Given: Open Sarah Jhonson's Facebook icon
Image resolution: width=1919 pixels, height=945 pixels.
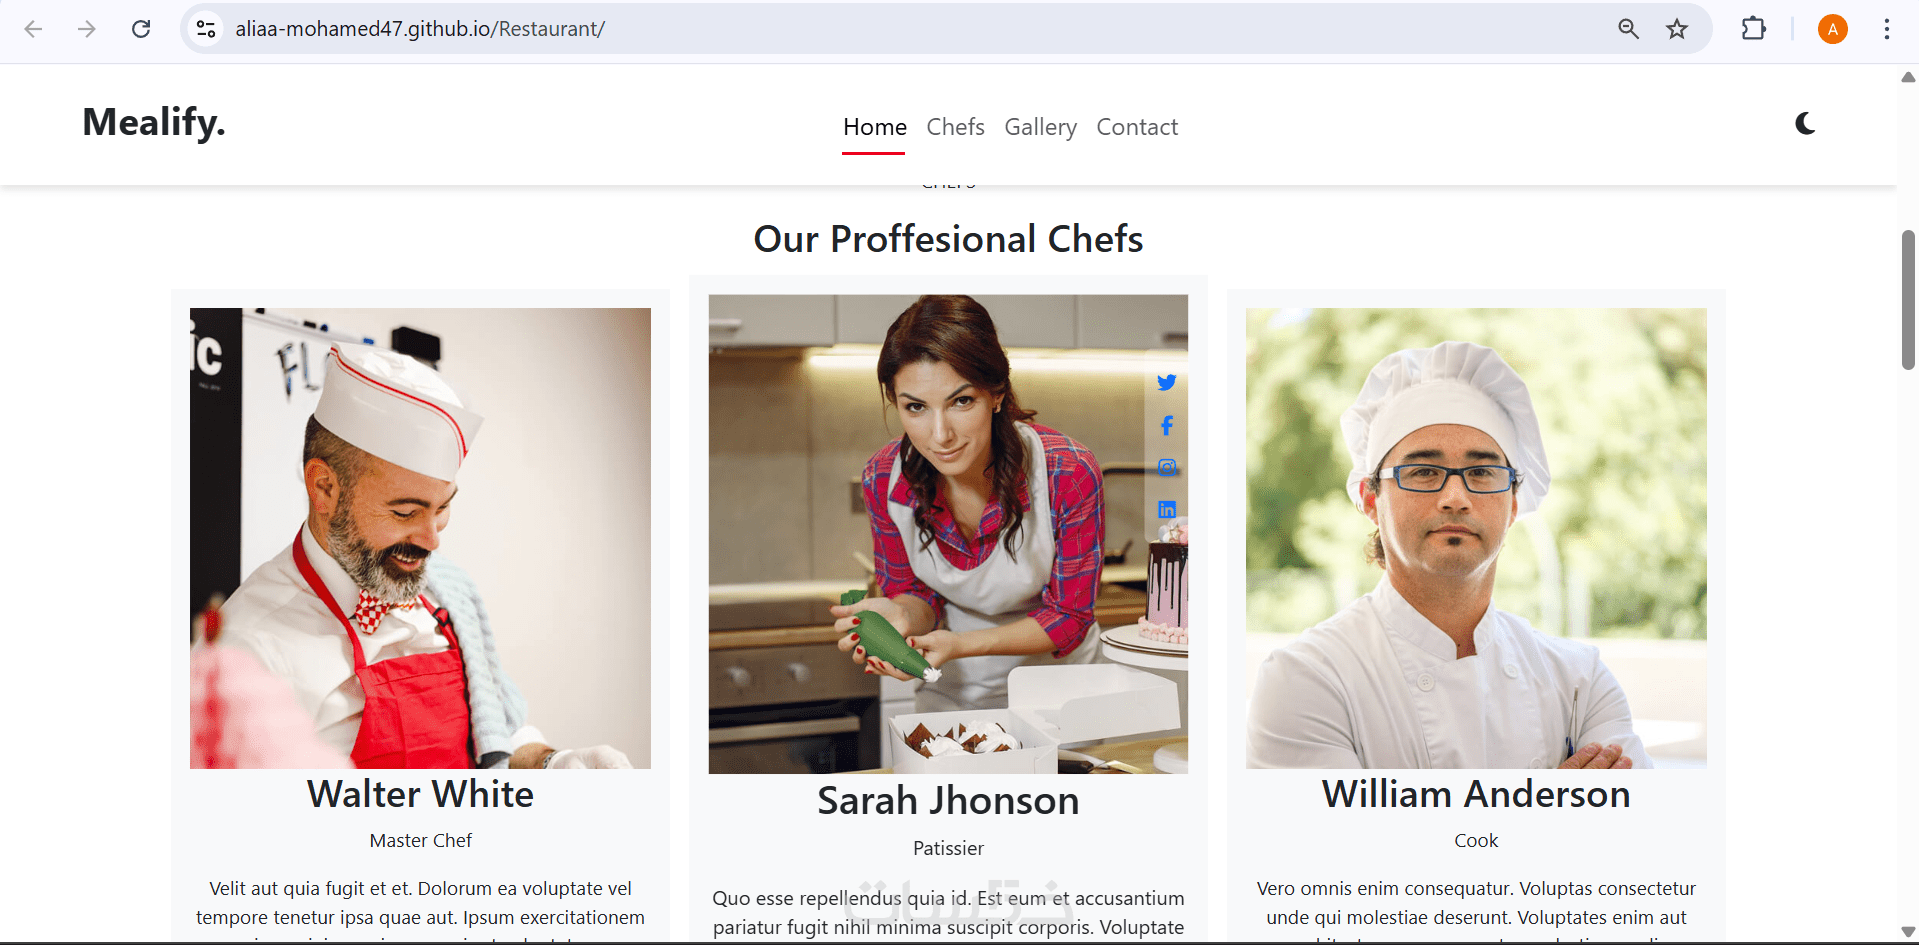Looking at the screenshot, I should 1166,426.
